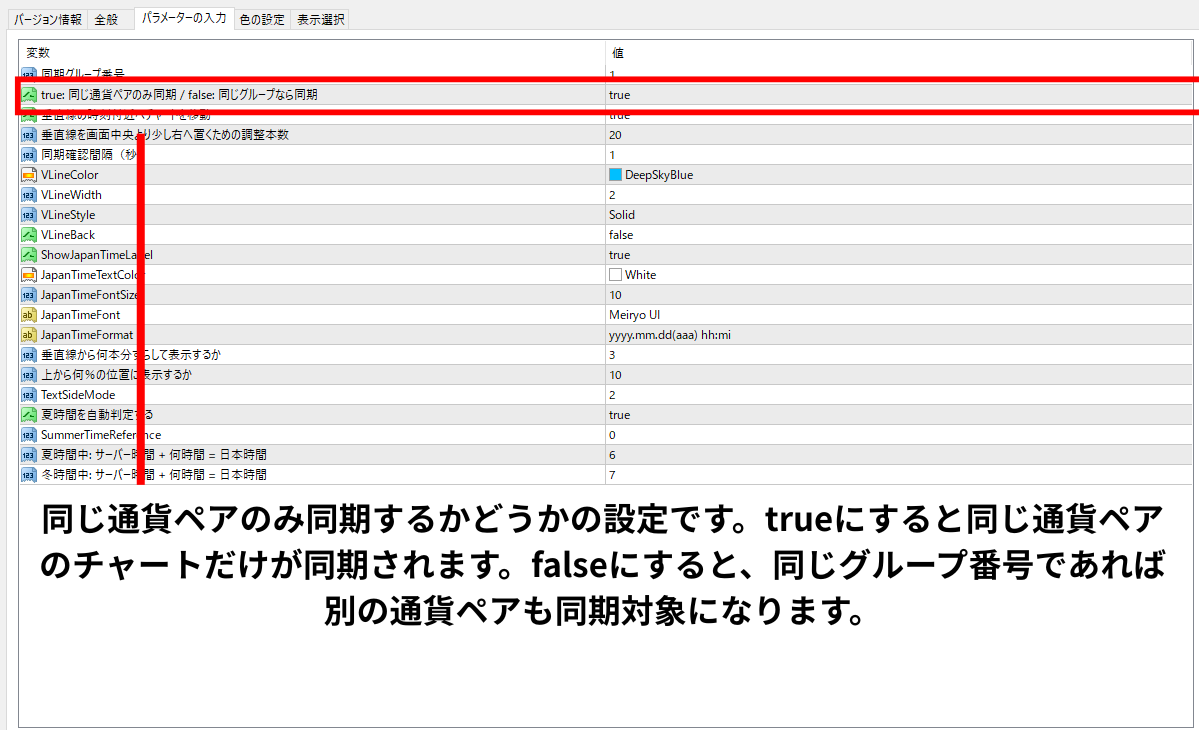
Task: Open the VLineStyle Solid dropdown value
Action: pos(622,215)
